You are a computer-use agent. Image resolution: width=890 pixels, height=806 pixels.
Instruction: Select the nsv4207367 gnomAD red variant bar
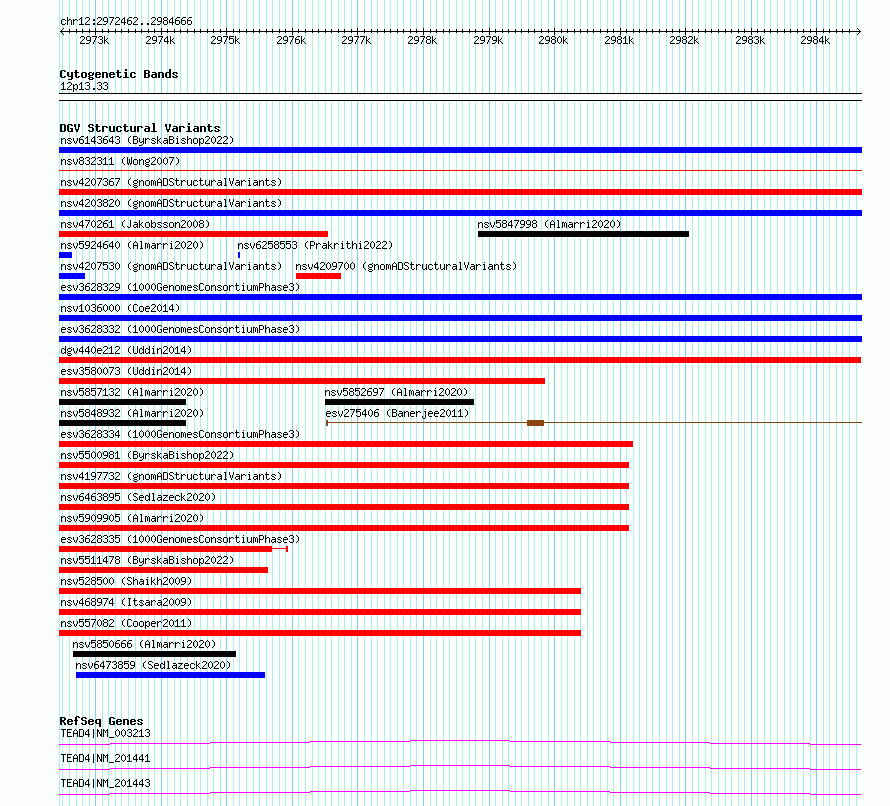pyautogui.click(x=460, y=192)
